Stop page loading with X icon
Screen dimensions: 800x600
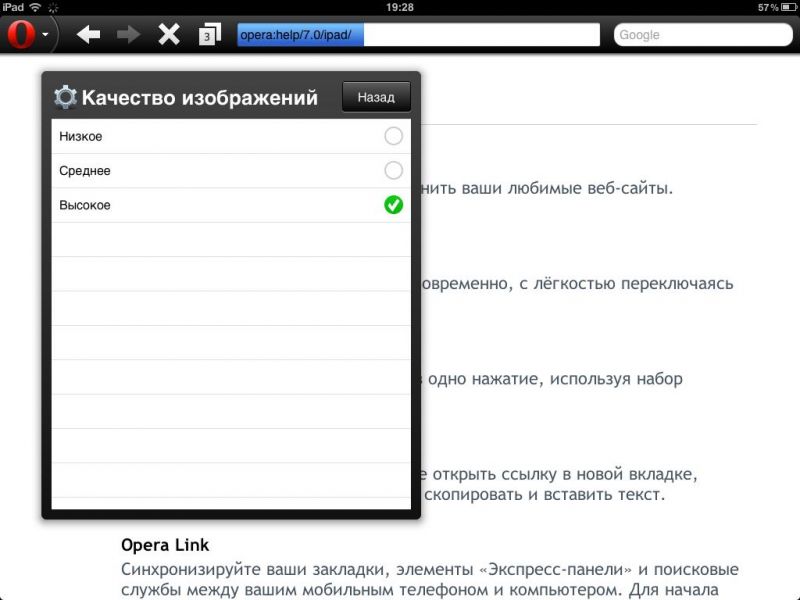click(x=169, y=35)
